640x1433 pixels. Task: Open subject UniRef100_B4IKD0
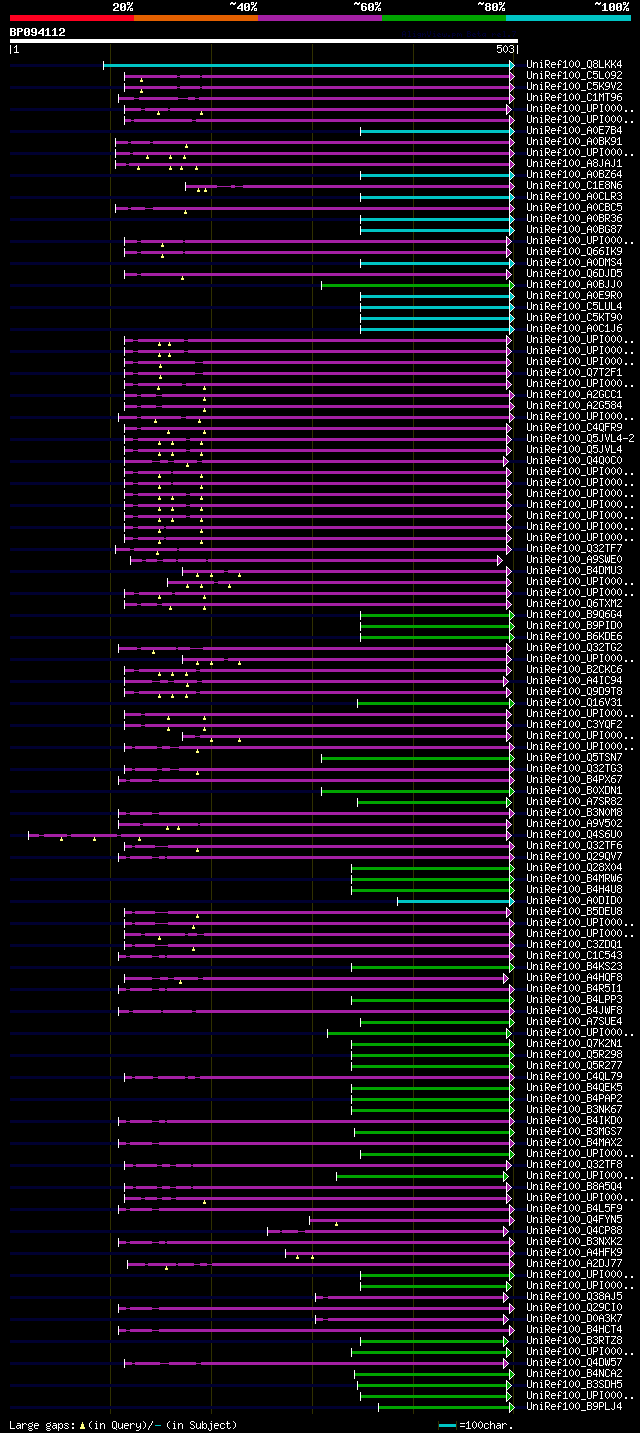[x=576, y=1121]
